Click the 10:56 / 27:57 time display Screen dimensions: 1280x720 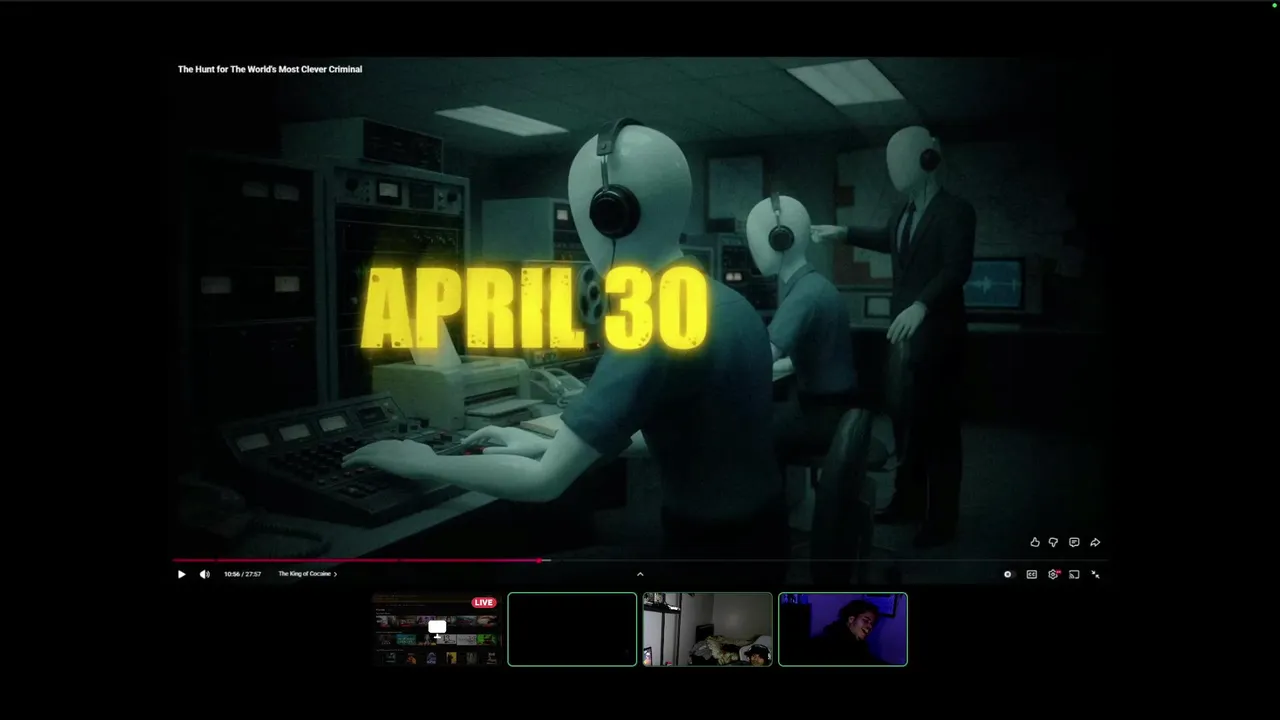(x=242, y=574)
